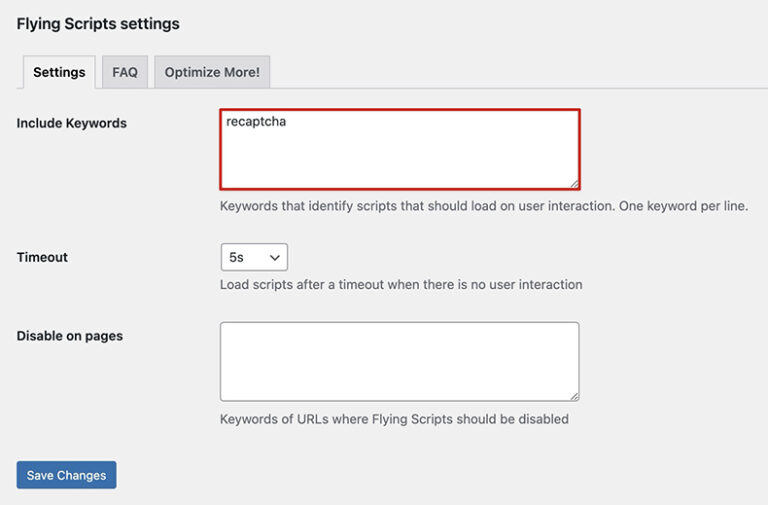
Task: Click the chevron arrow in Timeout select
Action: 275,257
